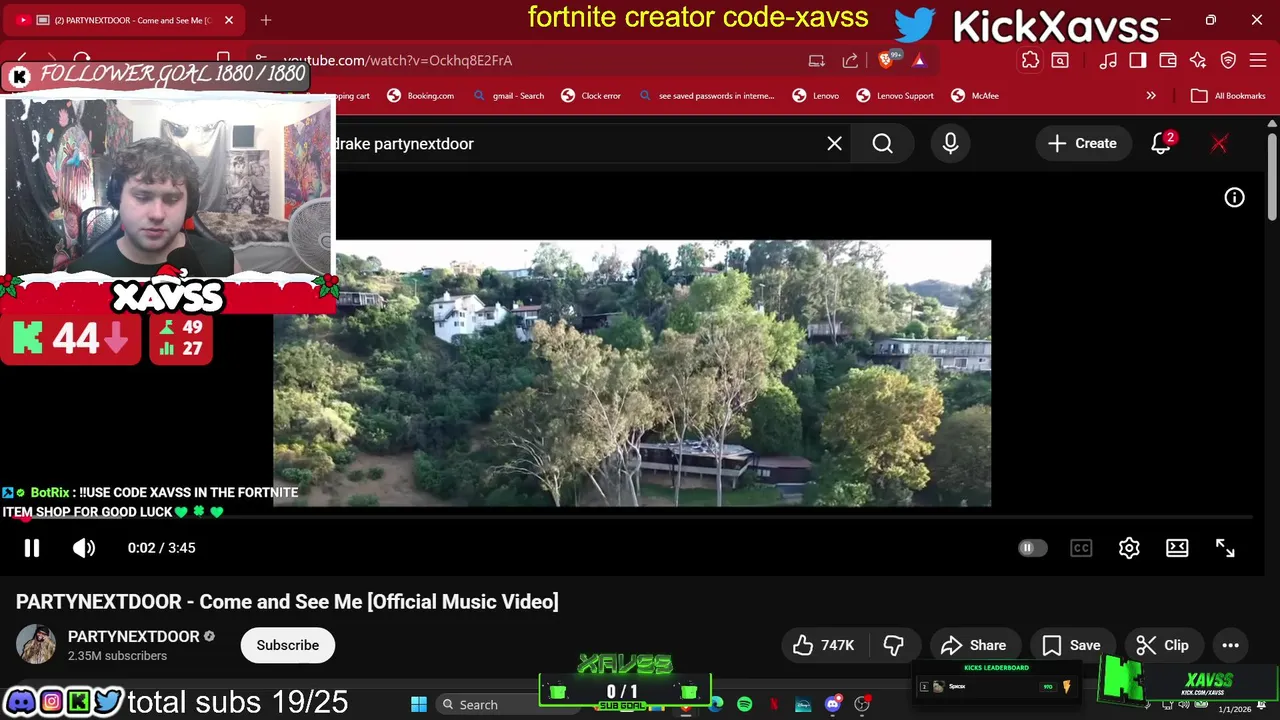Viewport: 1280px width, 720px height.
Task: Click the browser share page icon
Action: (x=850, y=61)
